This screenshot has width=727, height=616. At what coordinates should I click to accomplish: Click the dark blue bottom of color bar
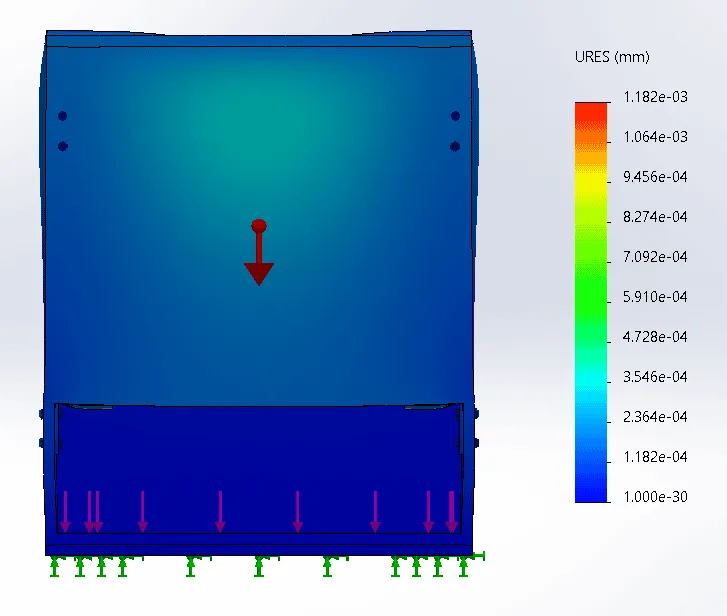[x=591, y=492]
